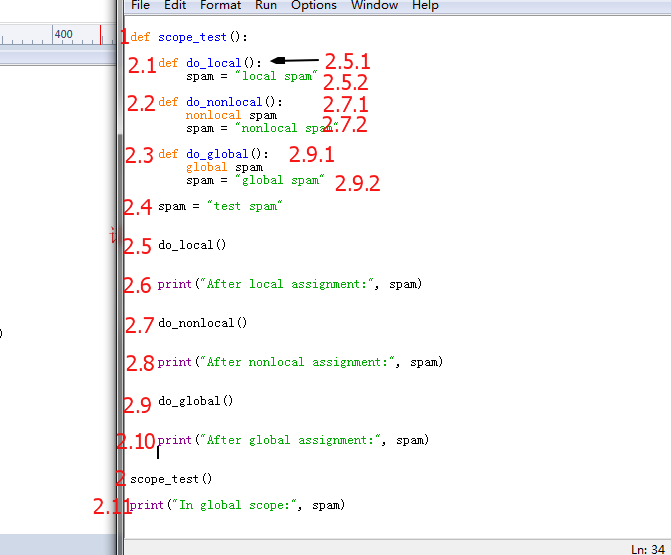Open the Run menu
The image size is (671, 555).
coord(266,6)
